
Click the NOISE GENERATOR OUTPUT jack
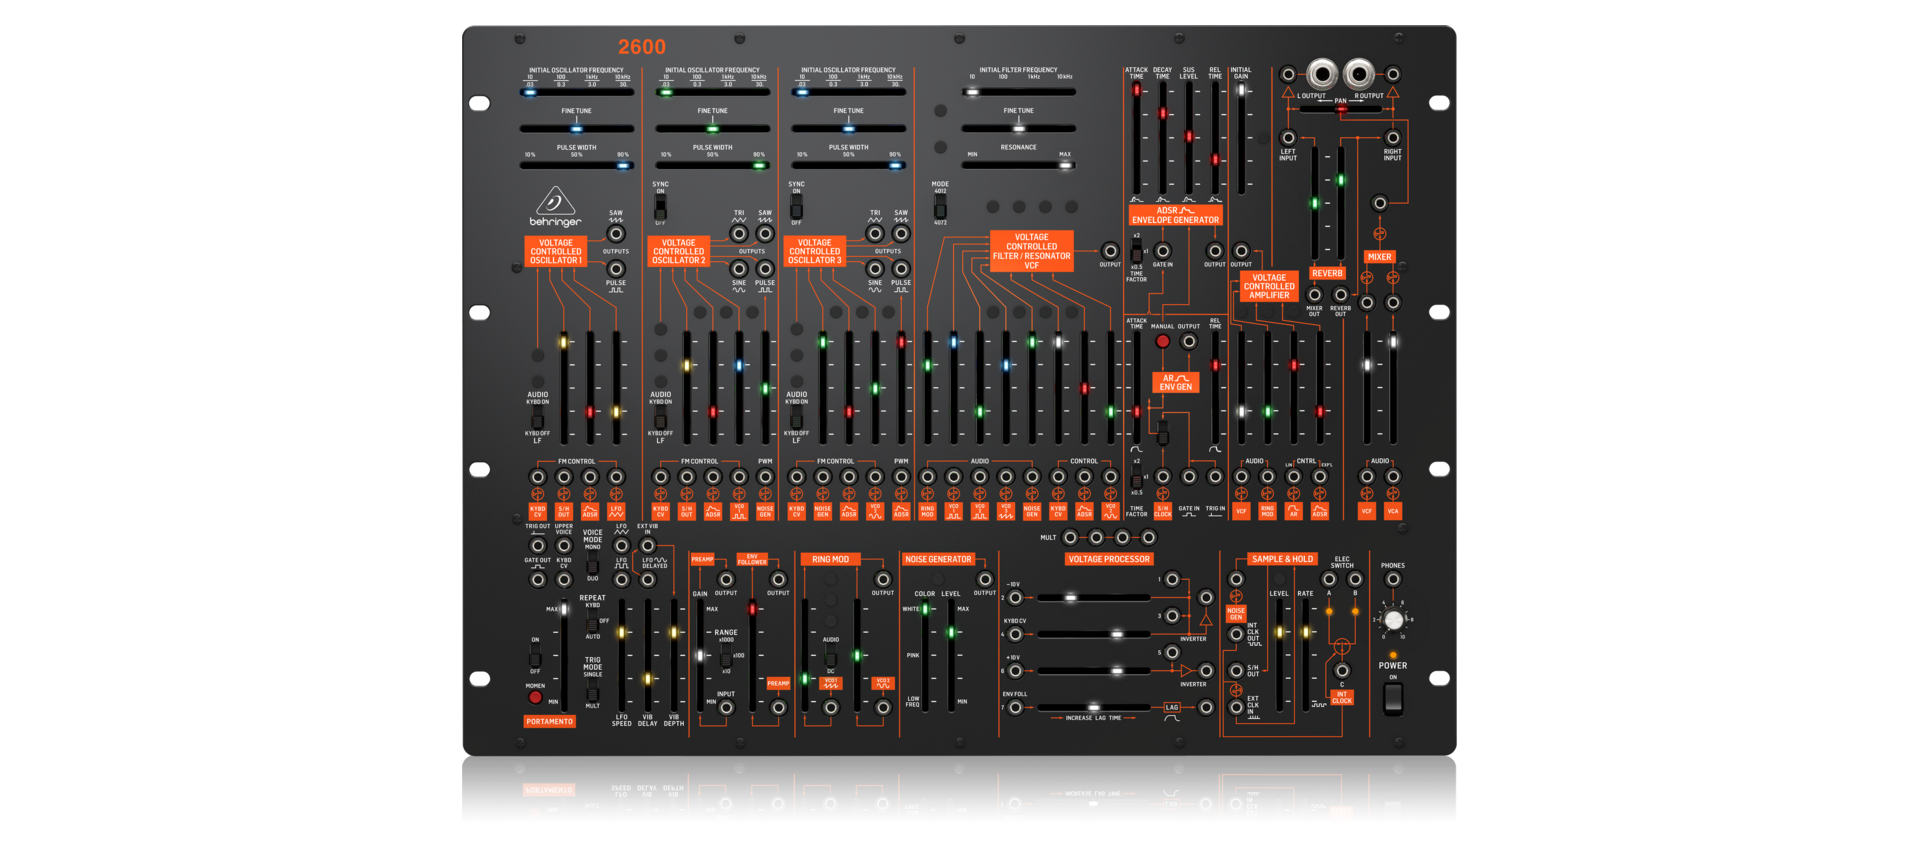point(985,579)
